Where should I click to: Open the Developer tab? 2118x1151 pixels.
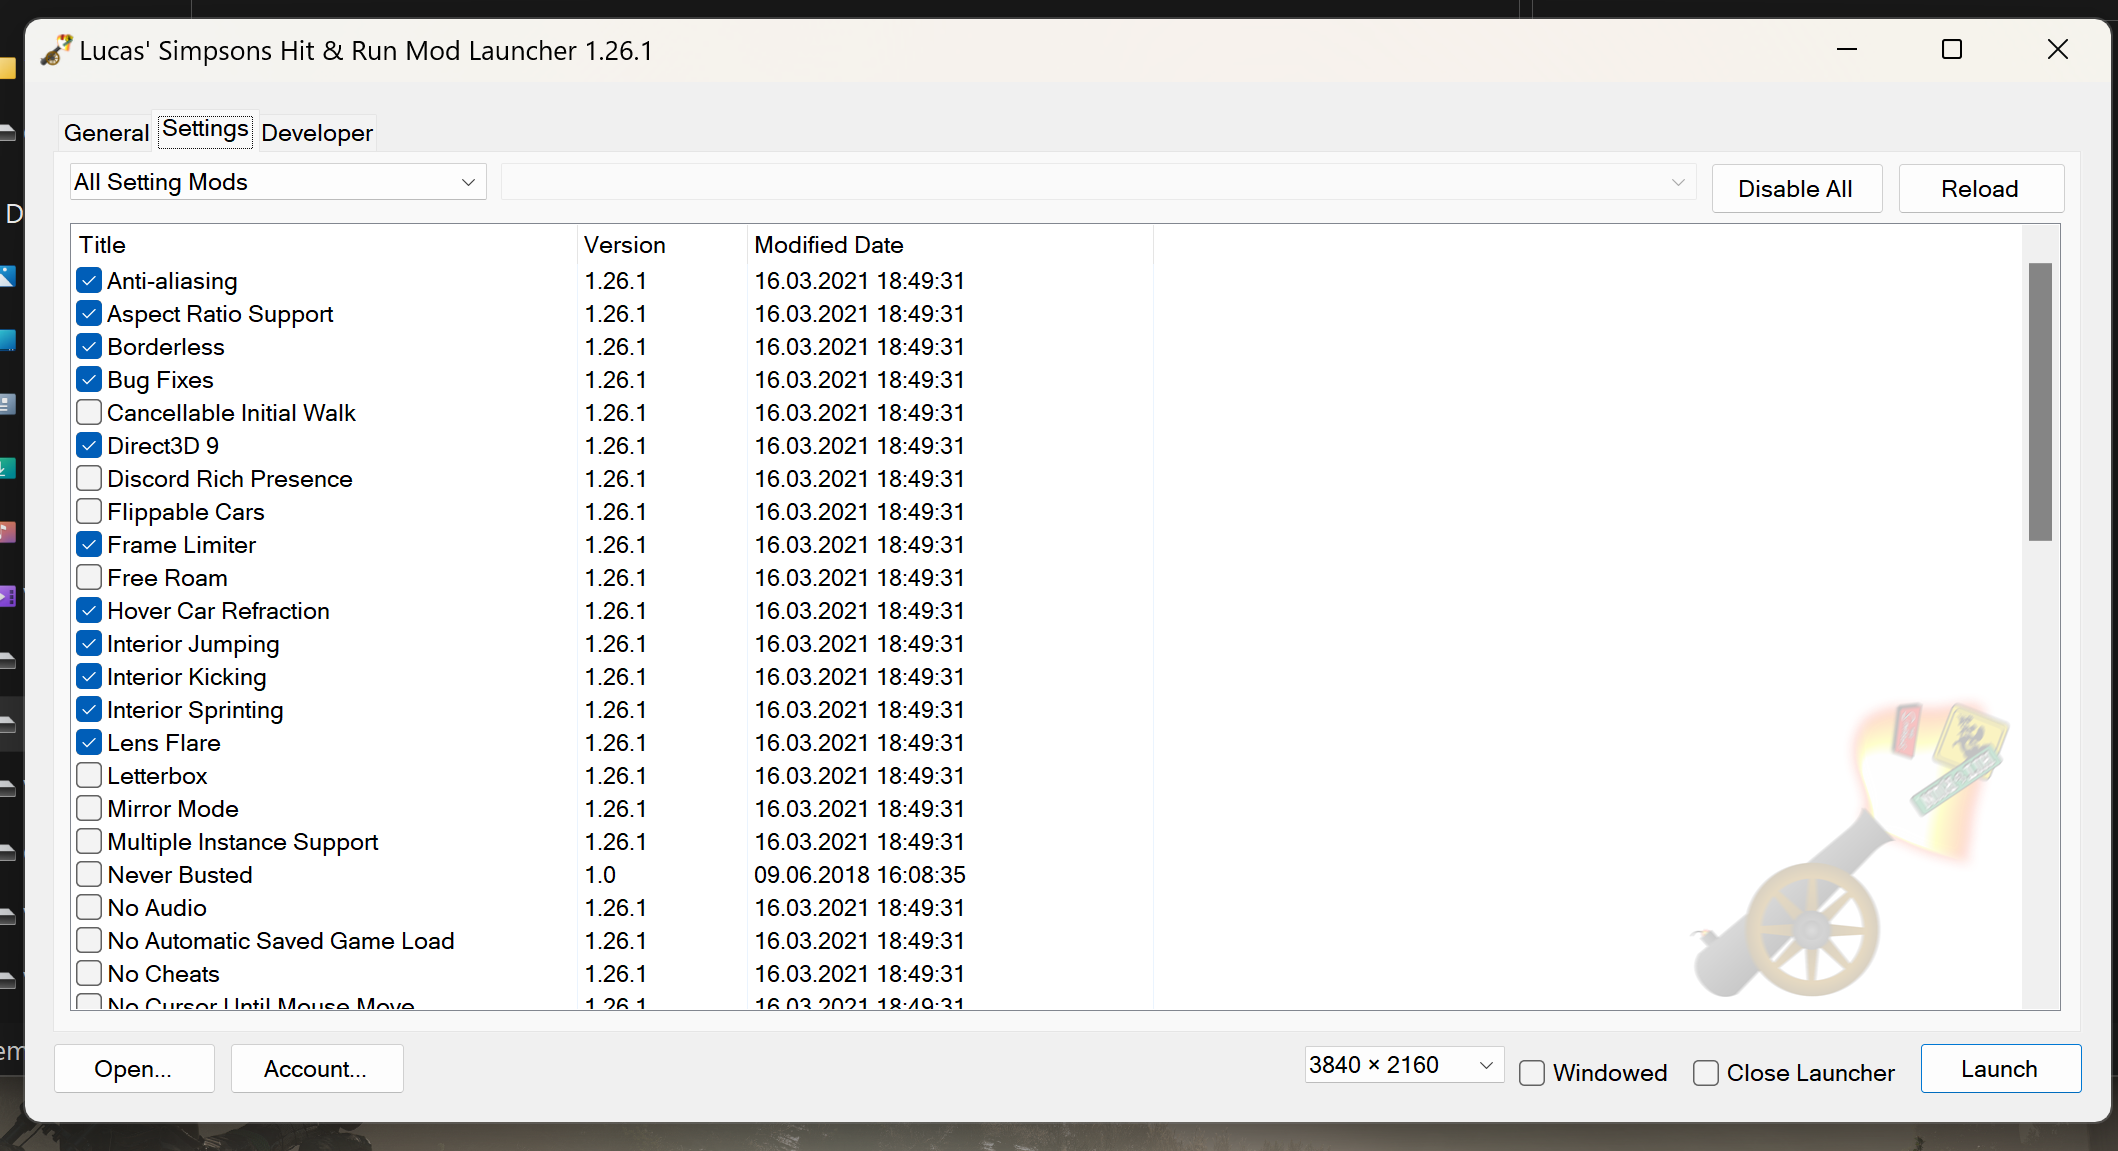317,133
